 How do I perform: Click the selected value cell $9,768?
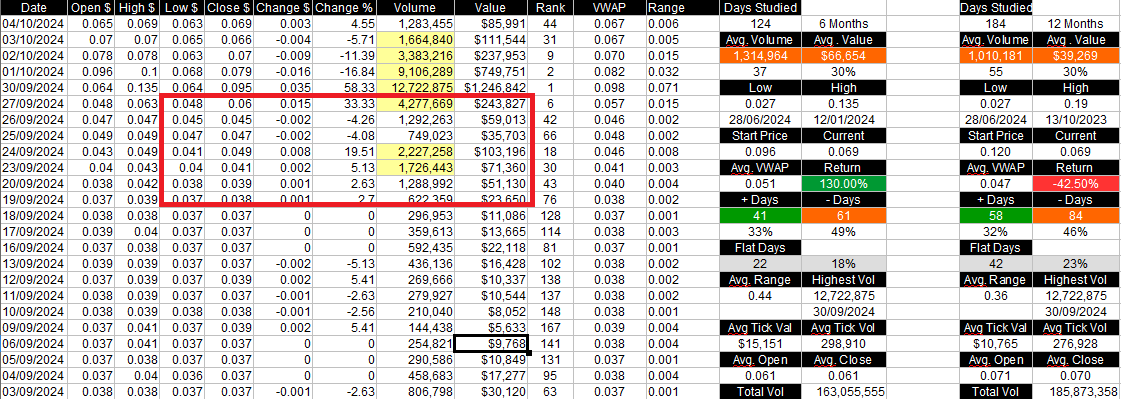click(492, 343)
